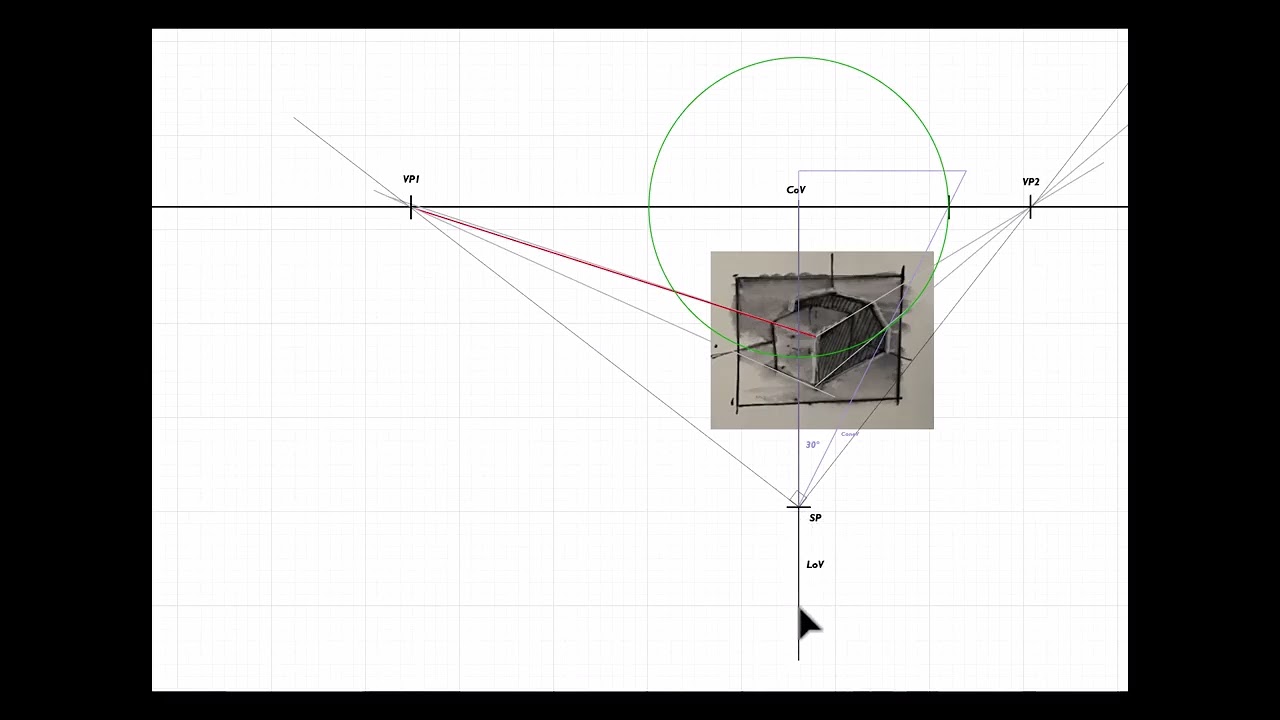This screenshot has width=1280, height=720.
Task: Select the shaded box sketch image
Action: [822, 340]
